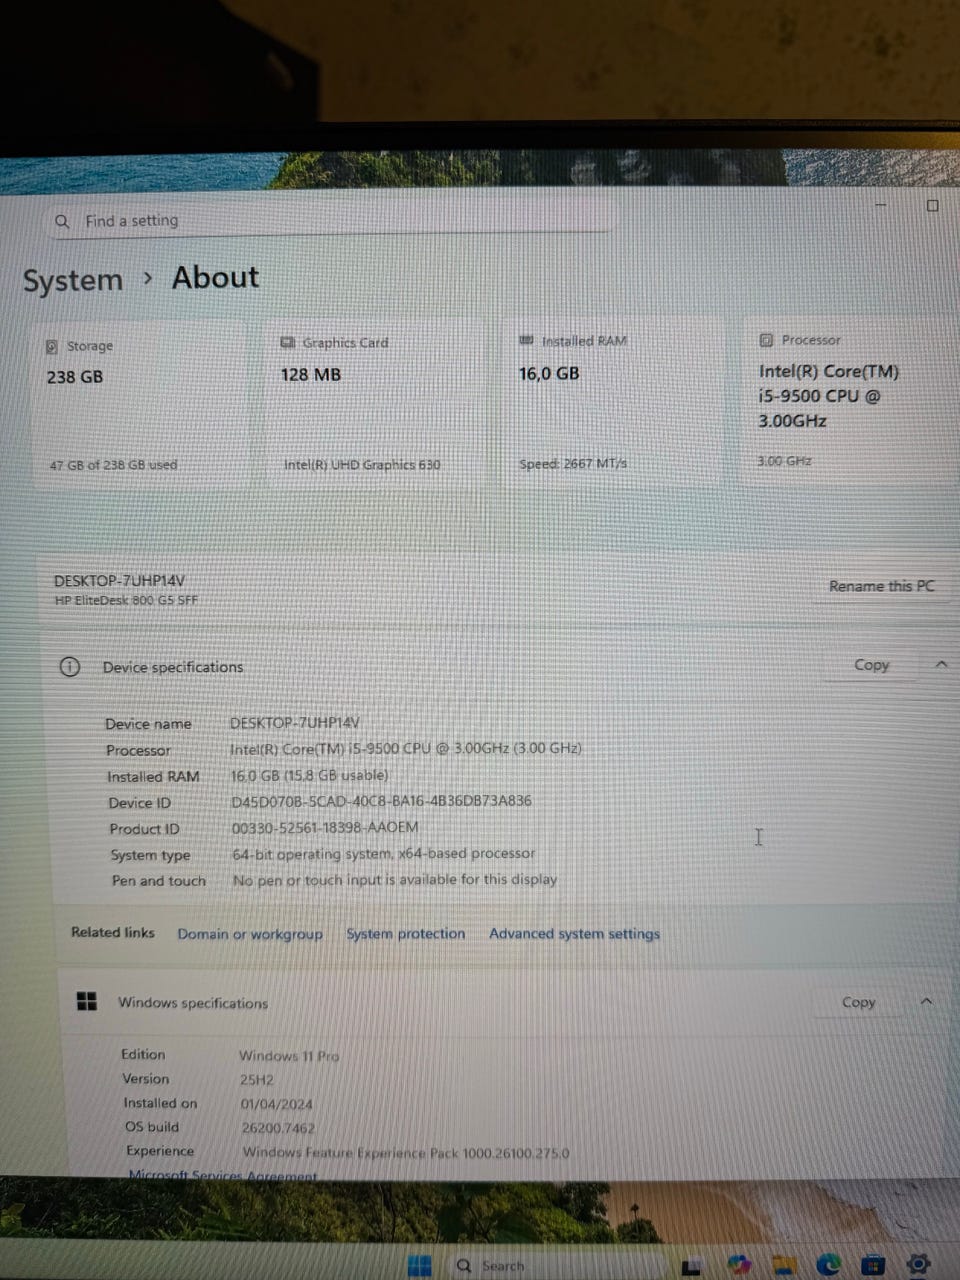
Task: Open Microsoft Store from taskbar
Action: [x=873, y=1265]
